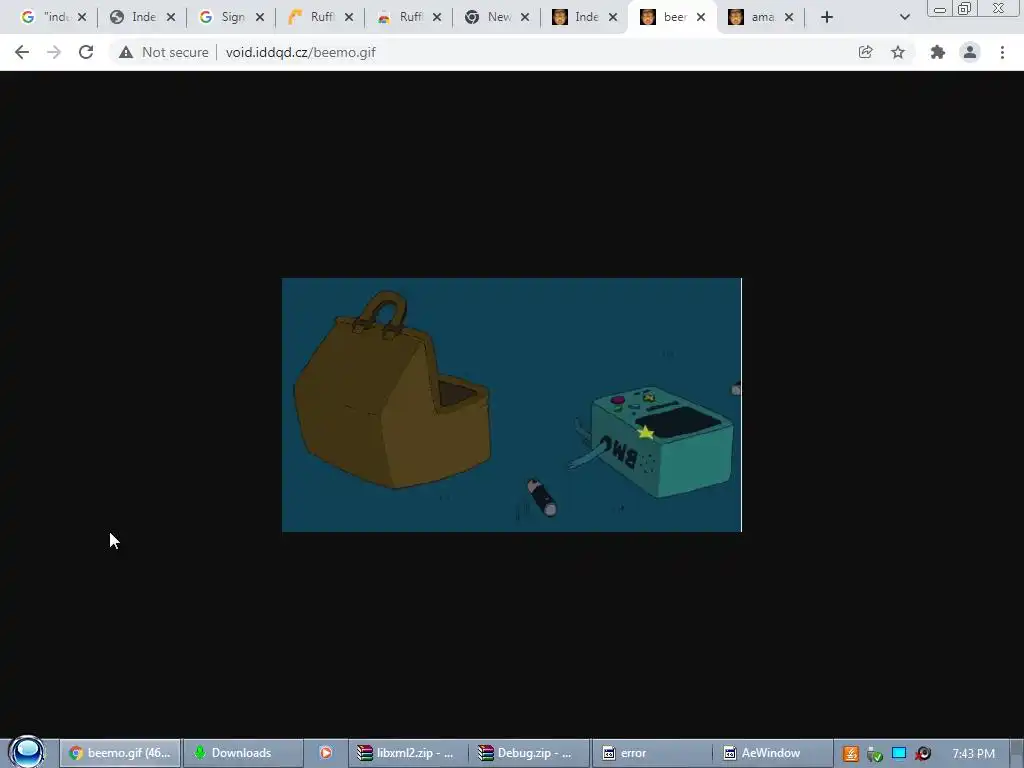Click the volume tray icon
The width and height of the screenshot is (1024, 768).
923,754
